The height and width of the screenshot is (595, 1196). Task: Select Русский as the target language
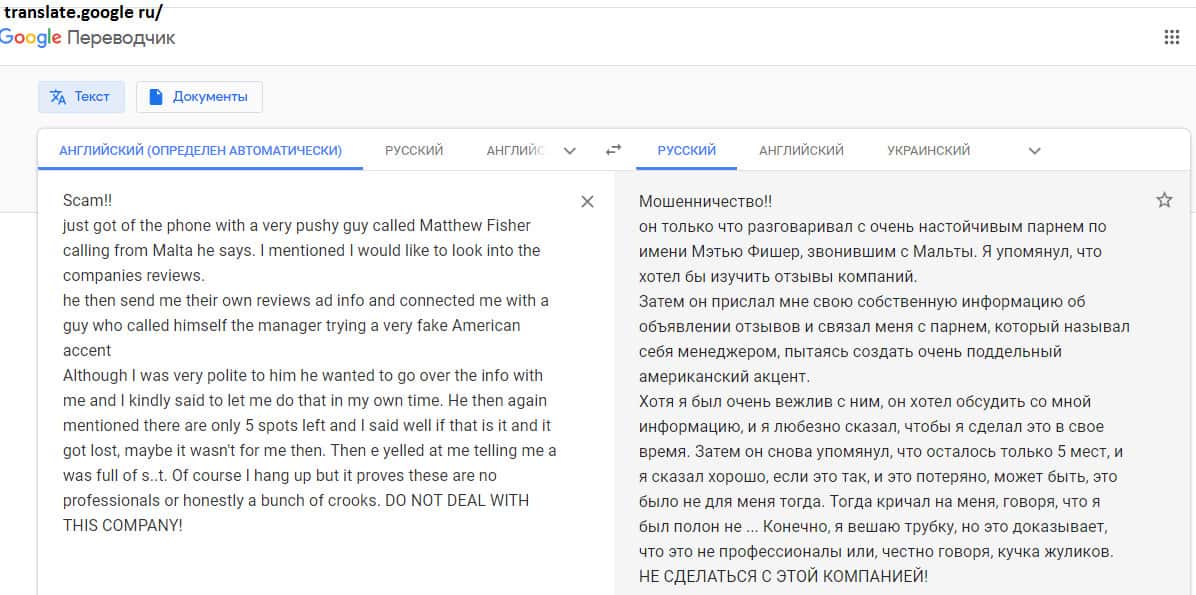coord(686,150)
